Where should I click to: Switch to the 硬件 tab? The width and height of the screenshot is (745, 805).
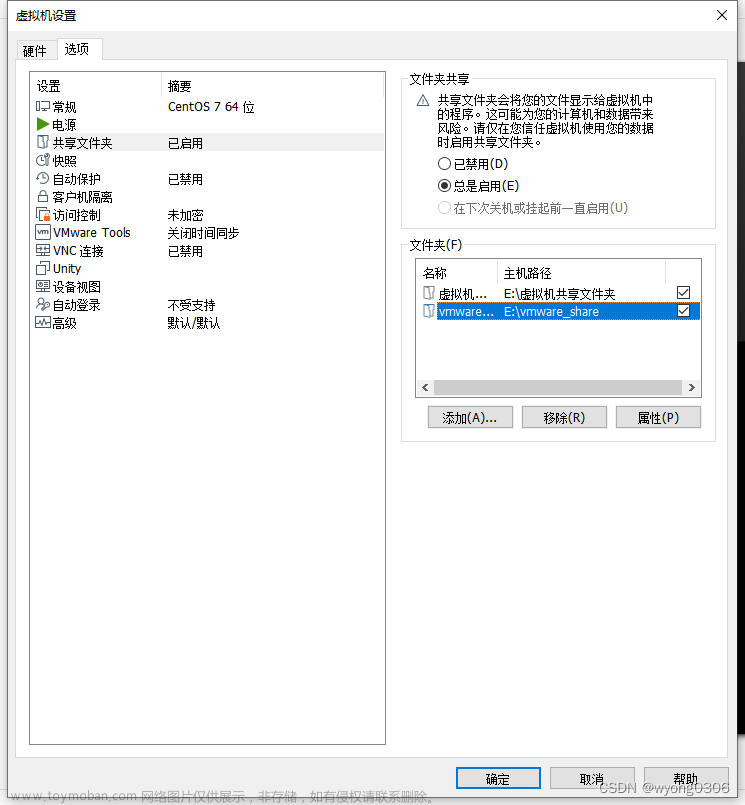click(x=35, y=50)
